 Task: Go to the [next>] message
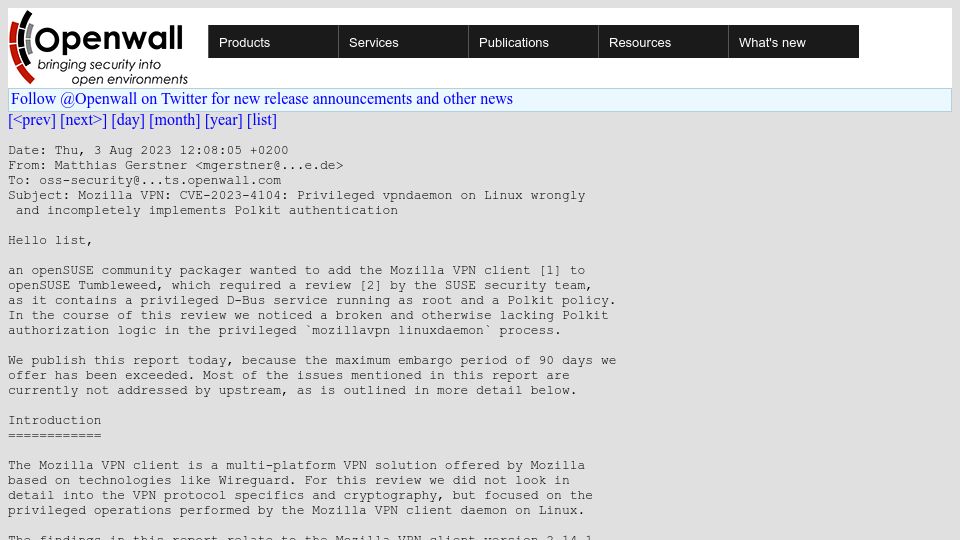pos(83,120)
